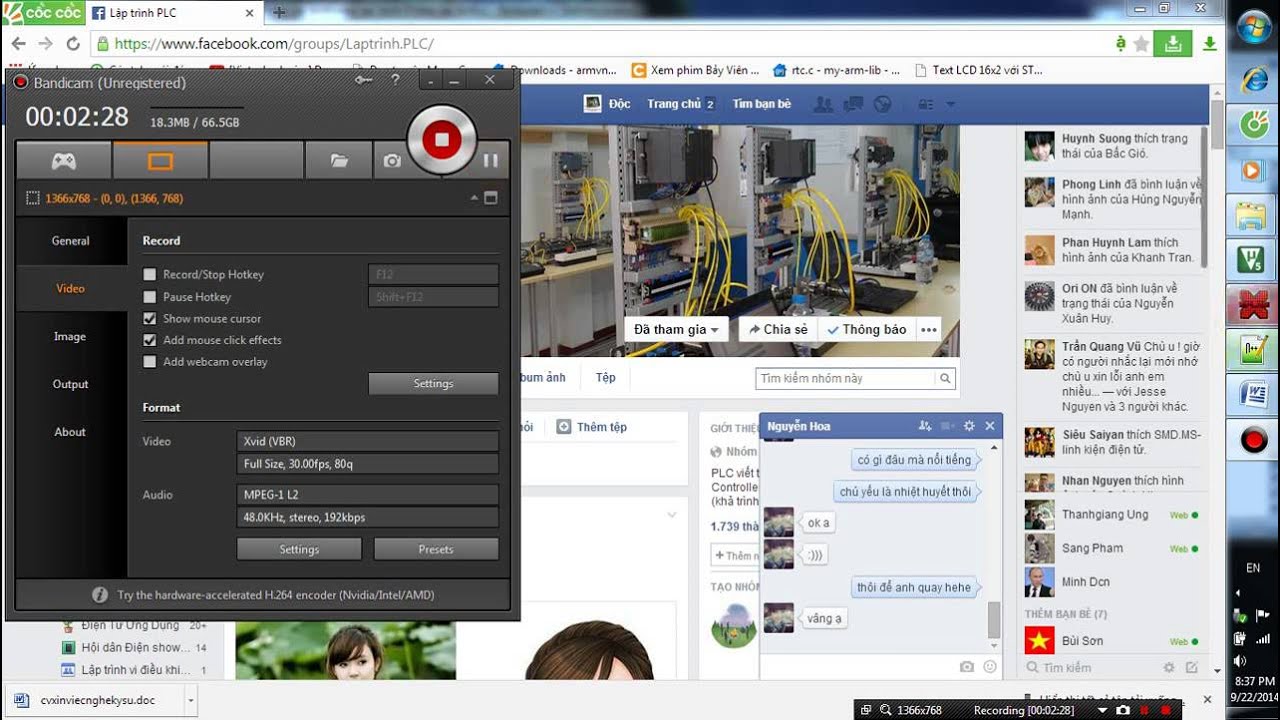Attach photo in chat camera icon
The height and width of the screenshot is (720, 1280).
(x=966, y=666)
